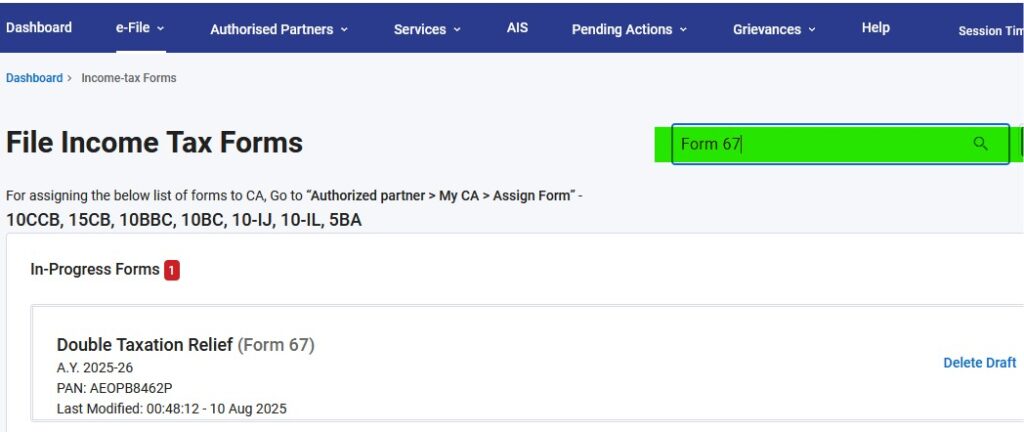Open the Help menu item
The image size is (1024, 432).
pos(875,28)
